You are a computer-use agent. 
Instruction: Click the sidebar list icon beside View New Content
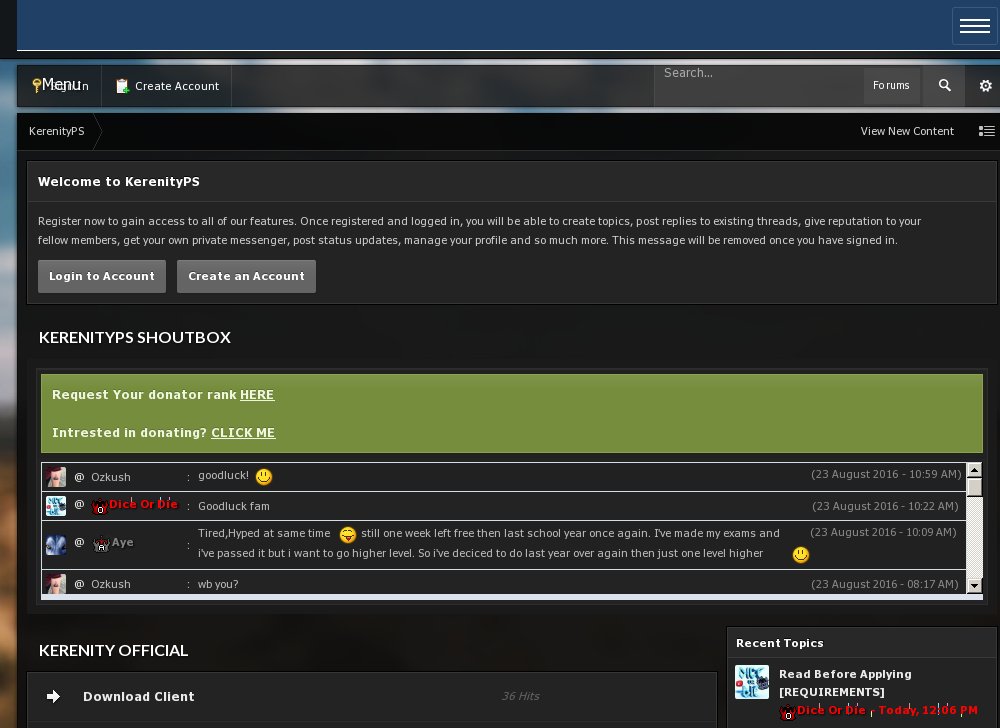coord(986,131)
